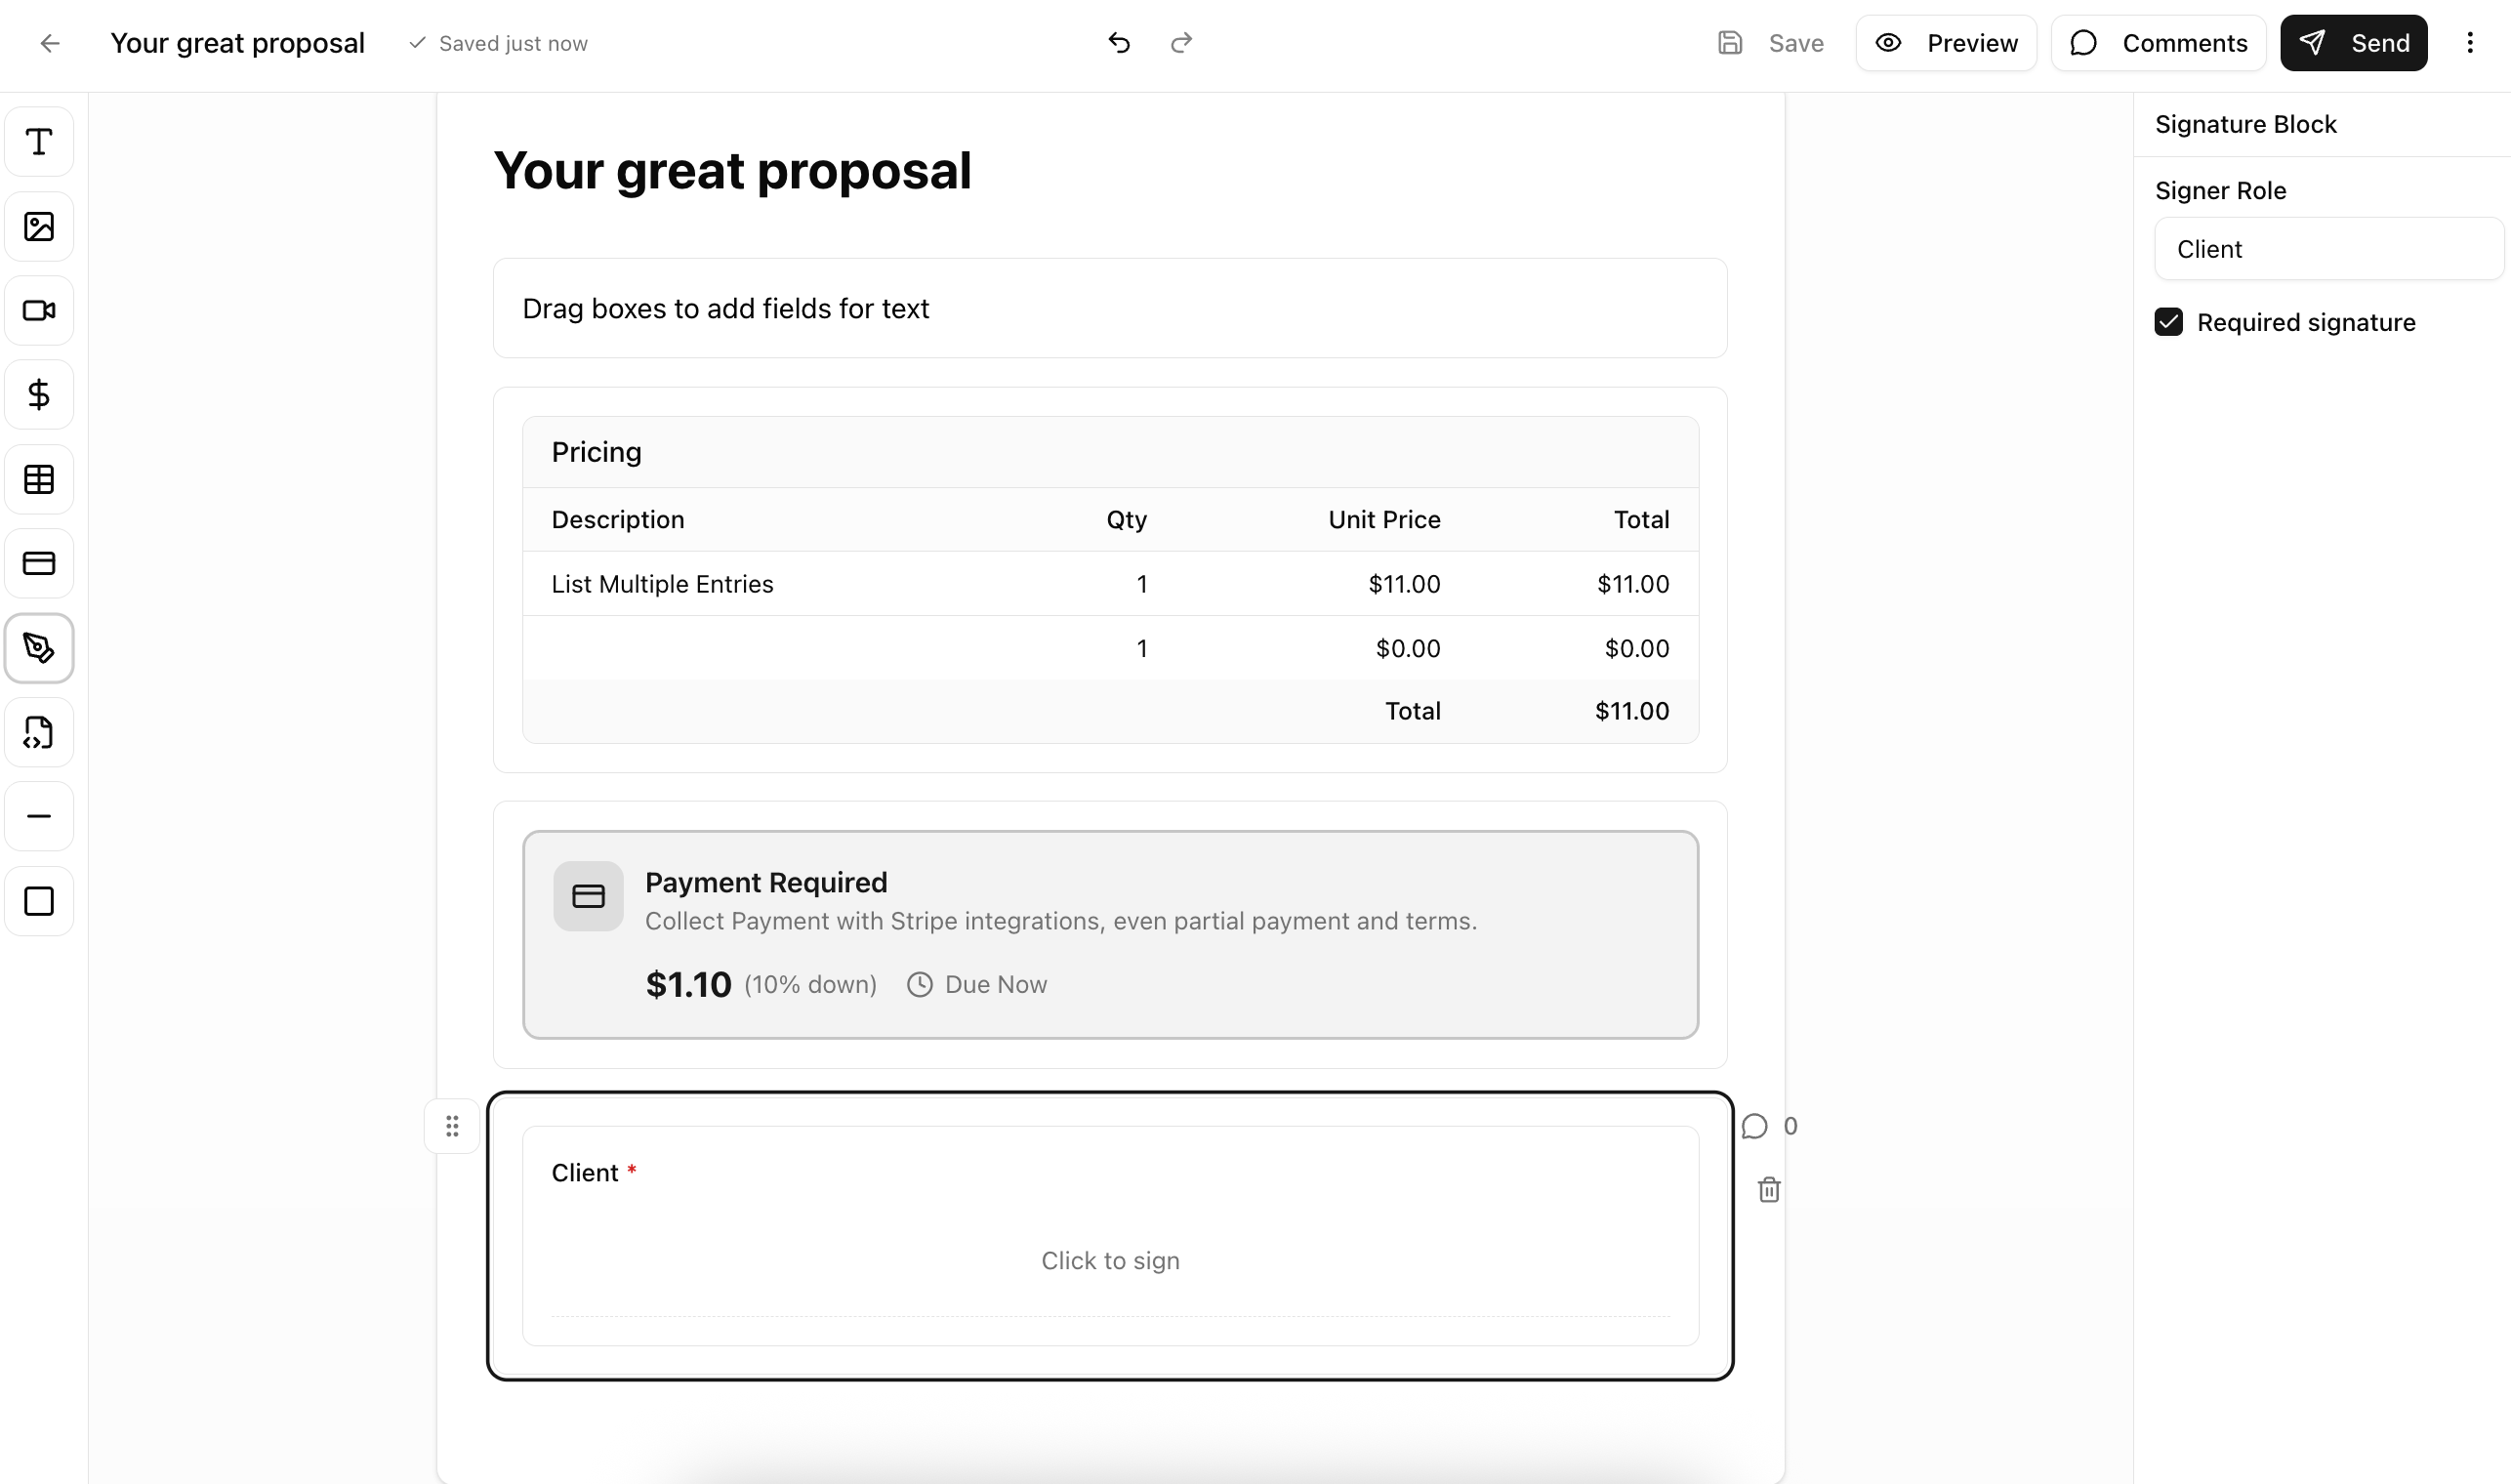Add a Pricing dollar block

(x=39, y=395)
